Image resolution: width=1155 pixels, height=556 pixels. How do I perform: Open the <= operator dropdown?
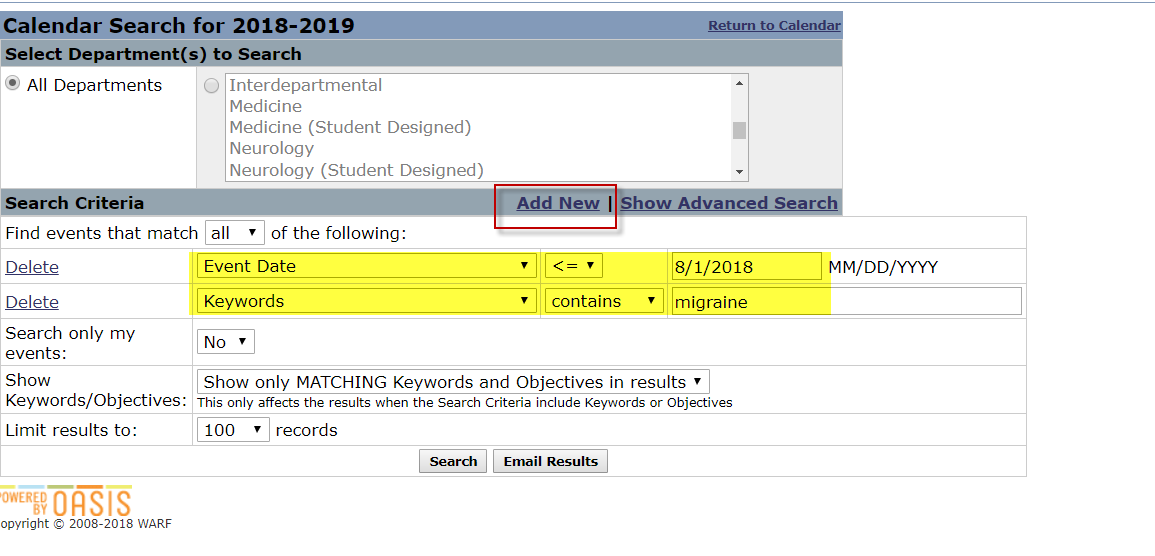(x=574, y=267)
